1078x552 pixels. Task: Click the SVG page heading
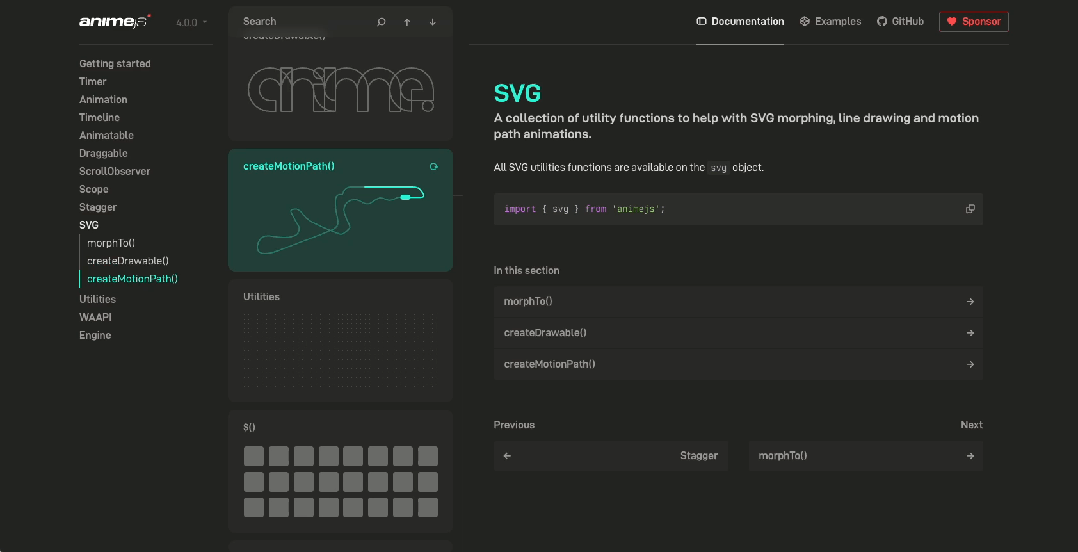(518, 93)
